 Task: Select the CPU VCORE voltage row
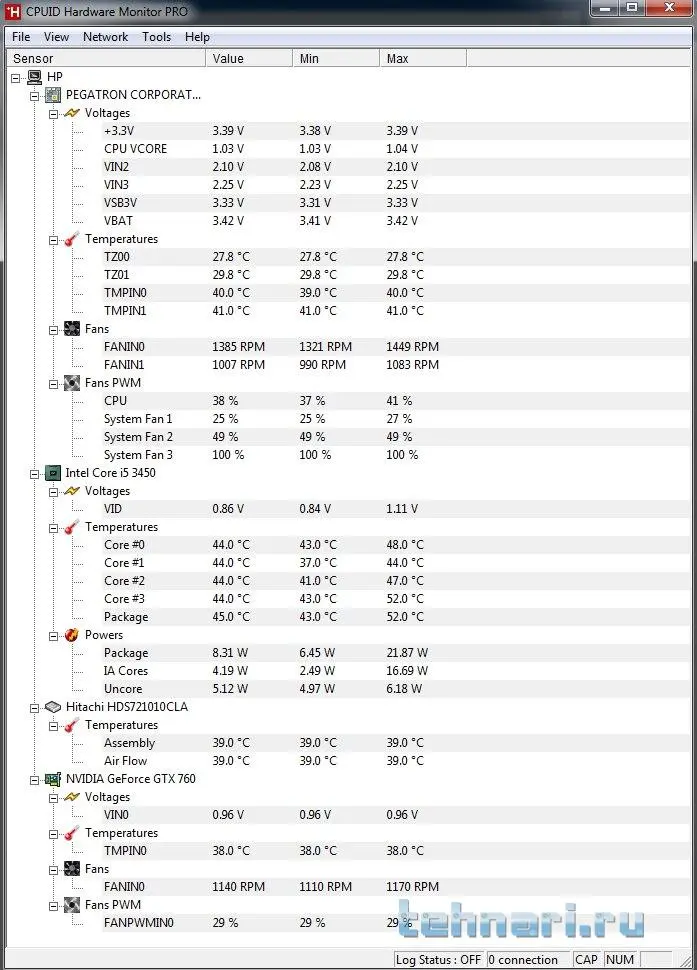[135, 149]
